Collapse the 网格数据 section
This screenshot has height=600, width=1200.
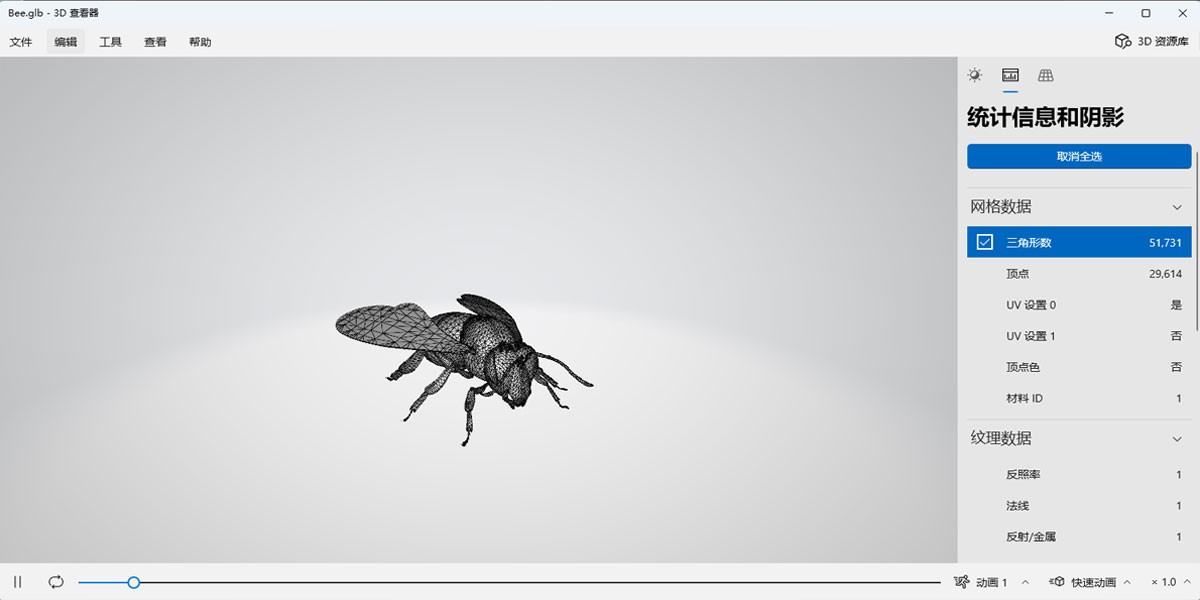click(x=1177, y=207)
